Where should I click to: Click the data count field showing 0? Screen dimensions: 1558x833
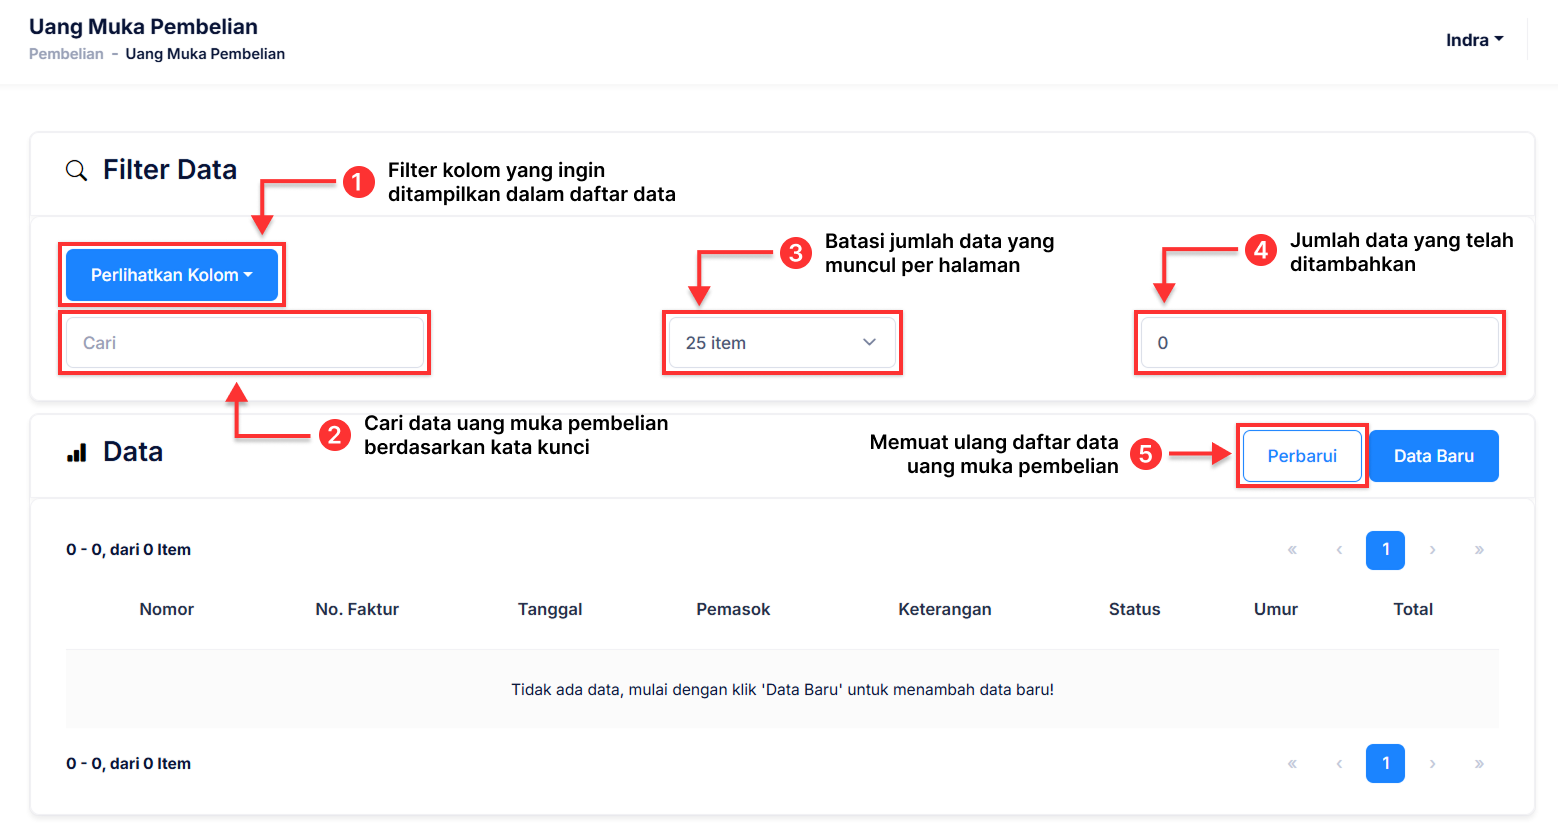coord(1320,343)
